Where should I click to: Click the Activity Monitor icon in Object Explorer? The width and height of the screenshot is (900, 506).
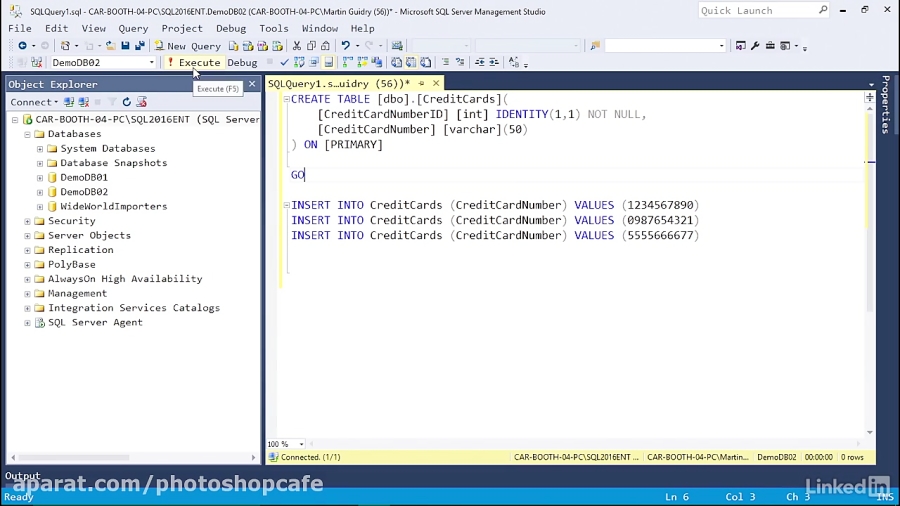[141, 102]
